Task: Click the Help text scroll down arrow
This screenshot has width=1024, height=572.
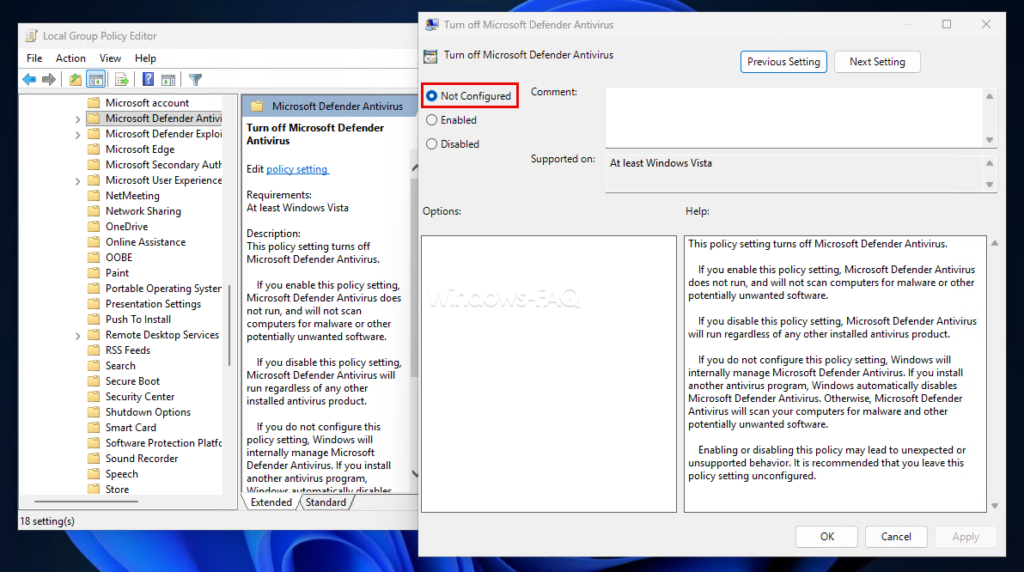Action: (995, 505)
